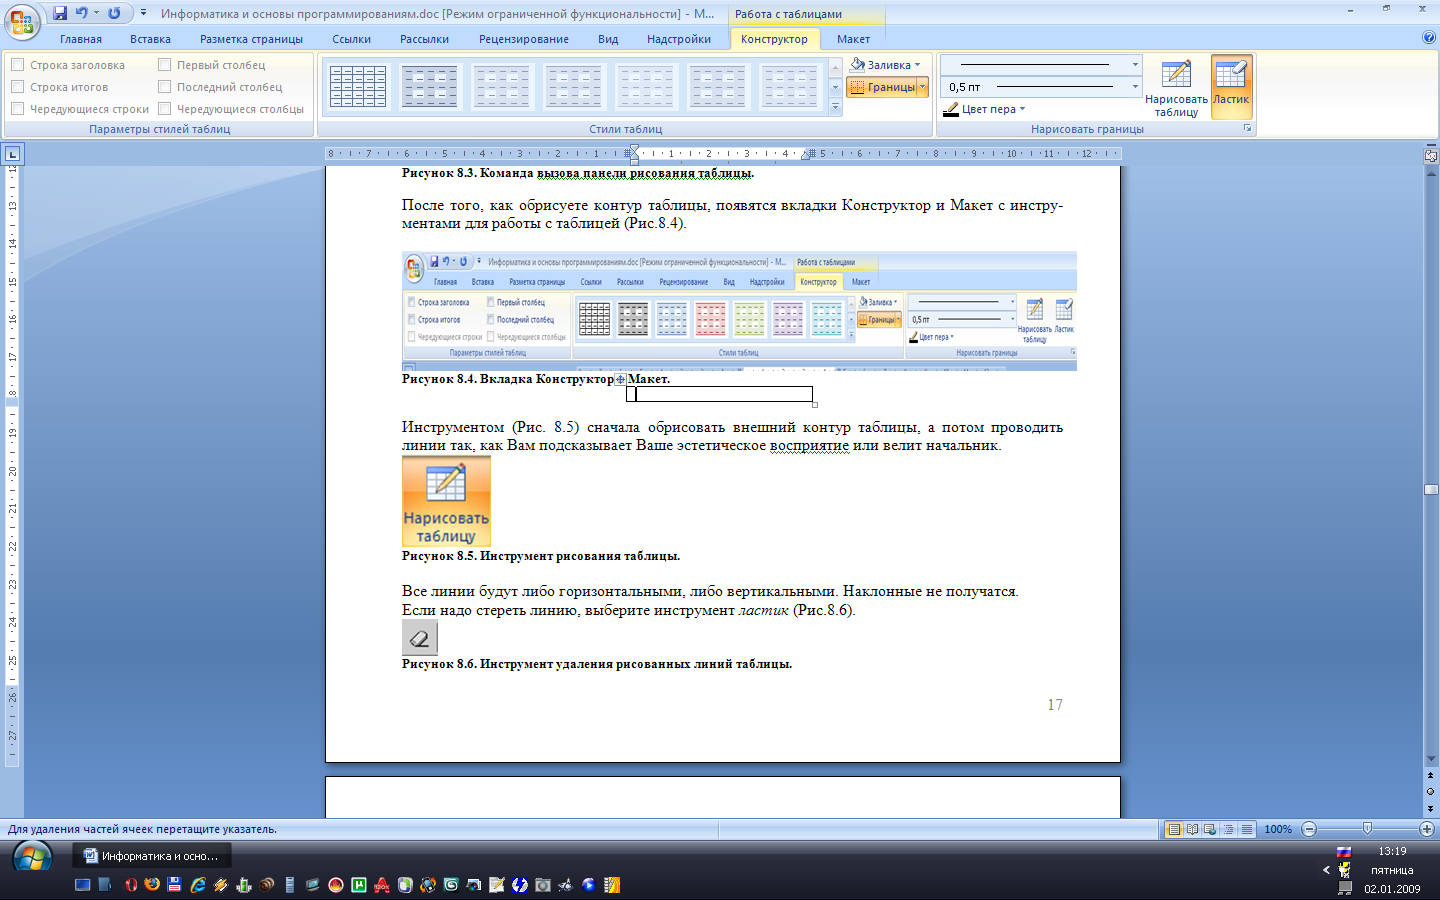Open the pen line style dropdown
1440x900 pixels.
point(1135,65)
